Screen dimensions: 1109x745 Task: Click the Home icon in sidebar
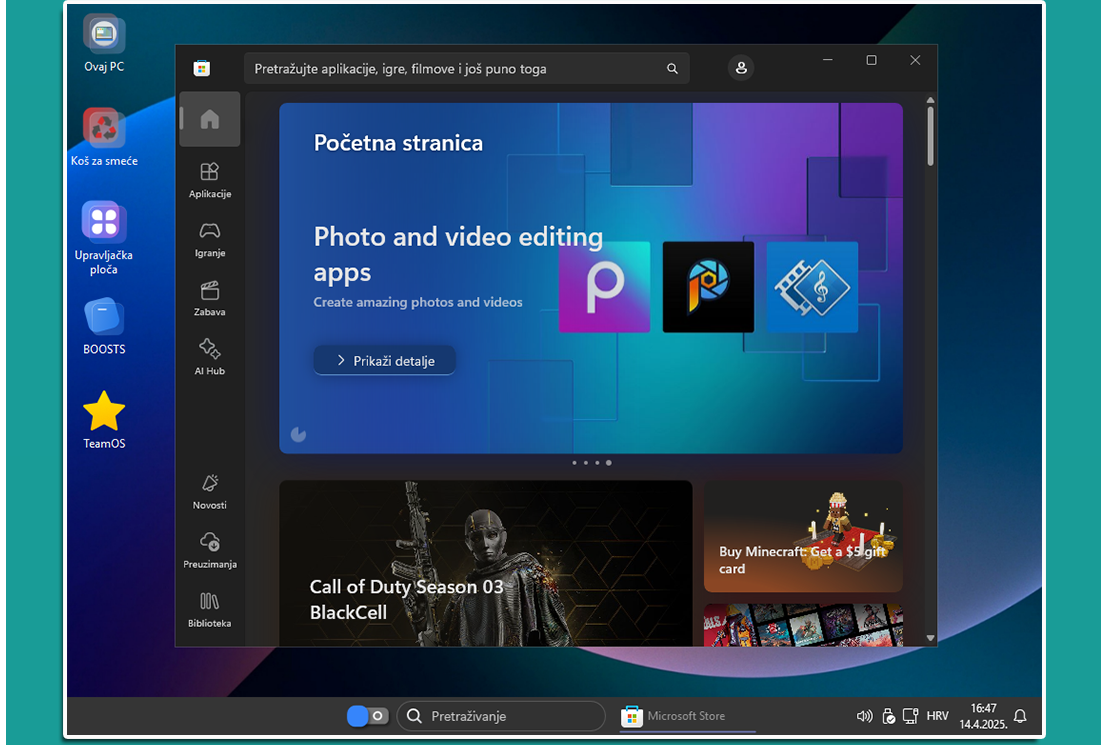tap(210, 120)
